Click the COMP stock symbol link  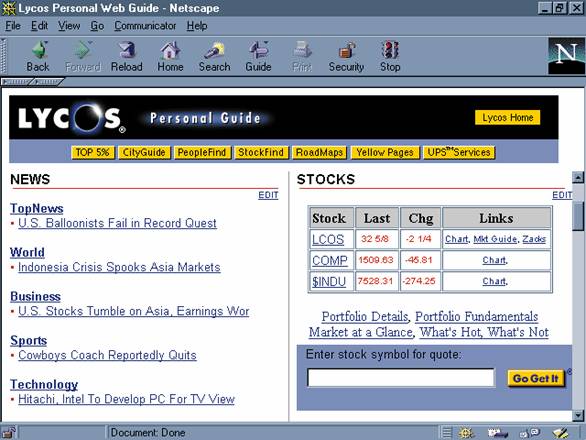pyautogui.click(x=330, y=260)
